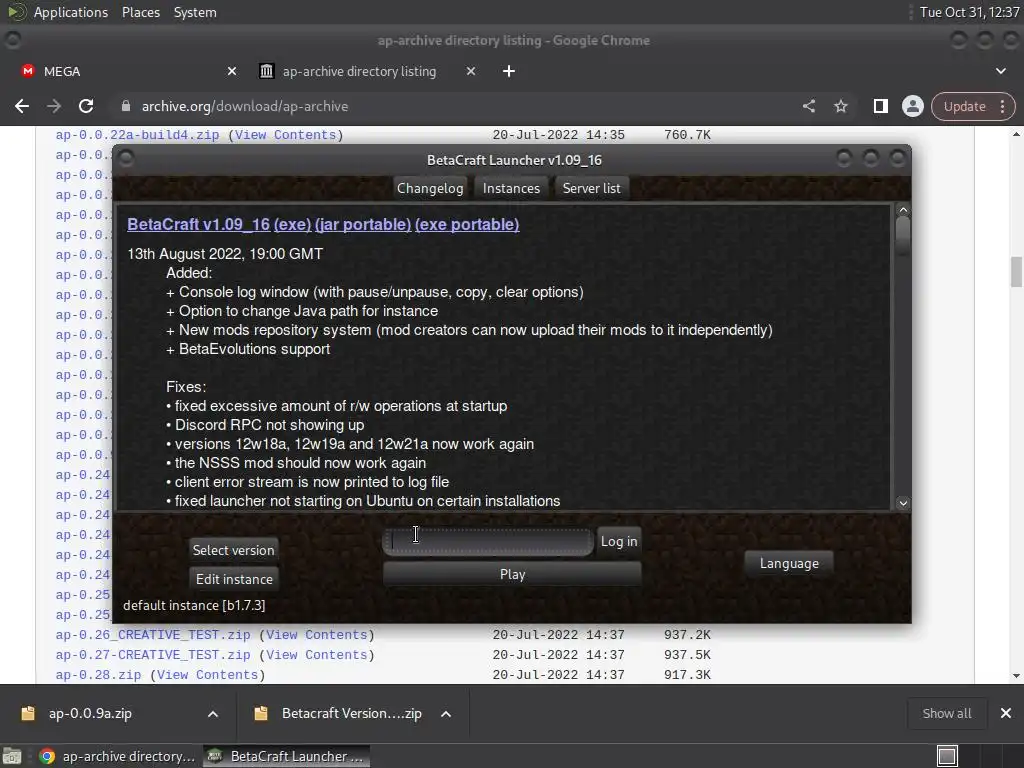Viewport: 1024px width, 768px height.
Task: Show all downloads
Action: click(x=946, y=713)
